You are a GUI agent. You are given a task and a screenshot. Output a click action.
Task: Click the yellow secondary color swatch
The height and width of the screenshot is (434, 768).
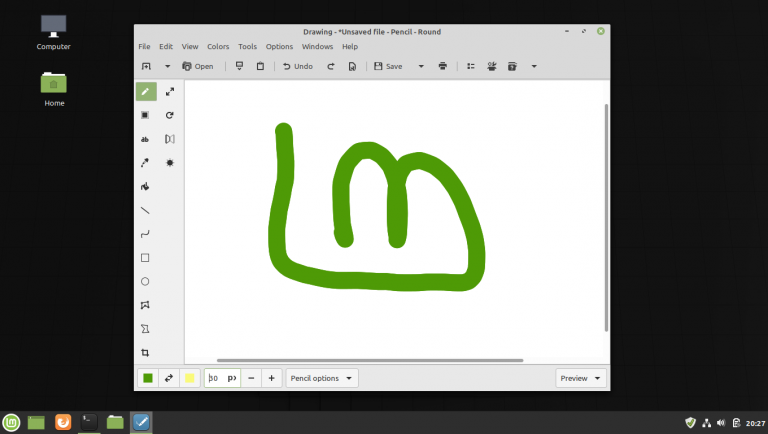(190, 378)
